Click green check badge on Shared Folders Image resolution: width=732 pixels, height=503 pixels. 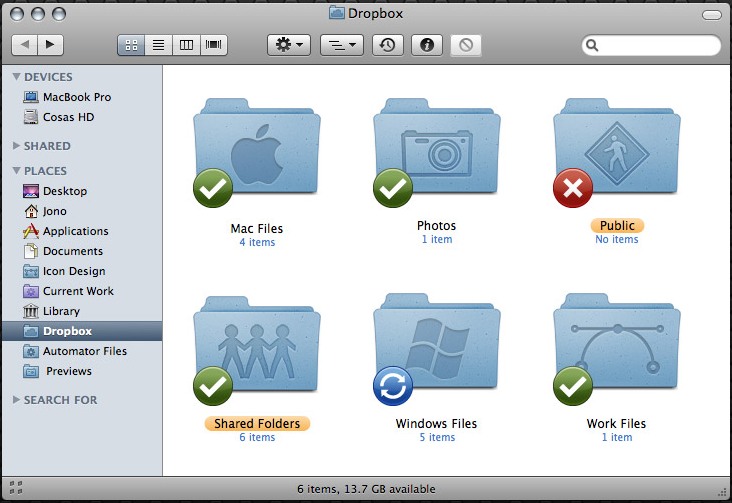coord(213,386)
